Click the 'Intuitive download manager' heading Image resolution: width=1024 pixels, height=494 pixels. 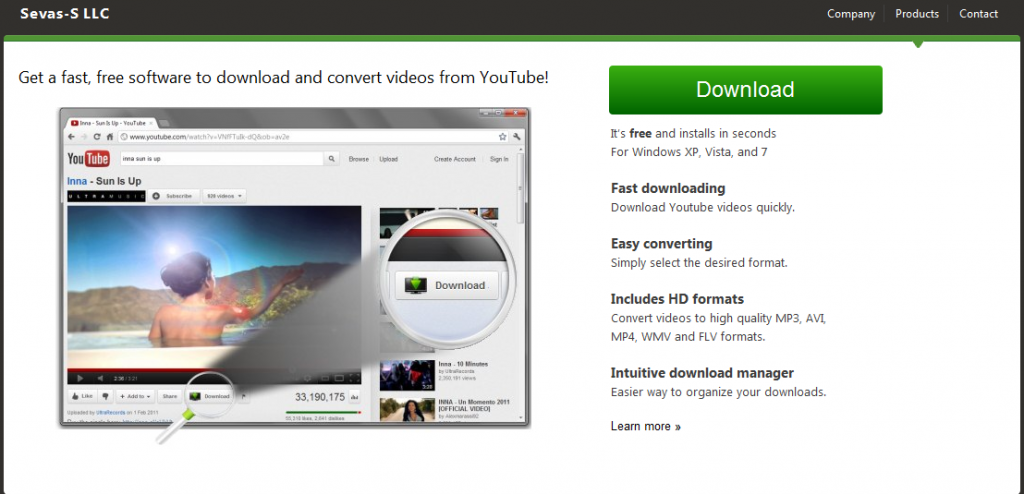tap(702, 373)
